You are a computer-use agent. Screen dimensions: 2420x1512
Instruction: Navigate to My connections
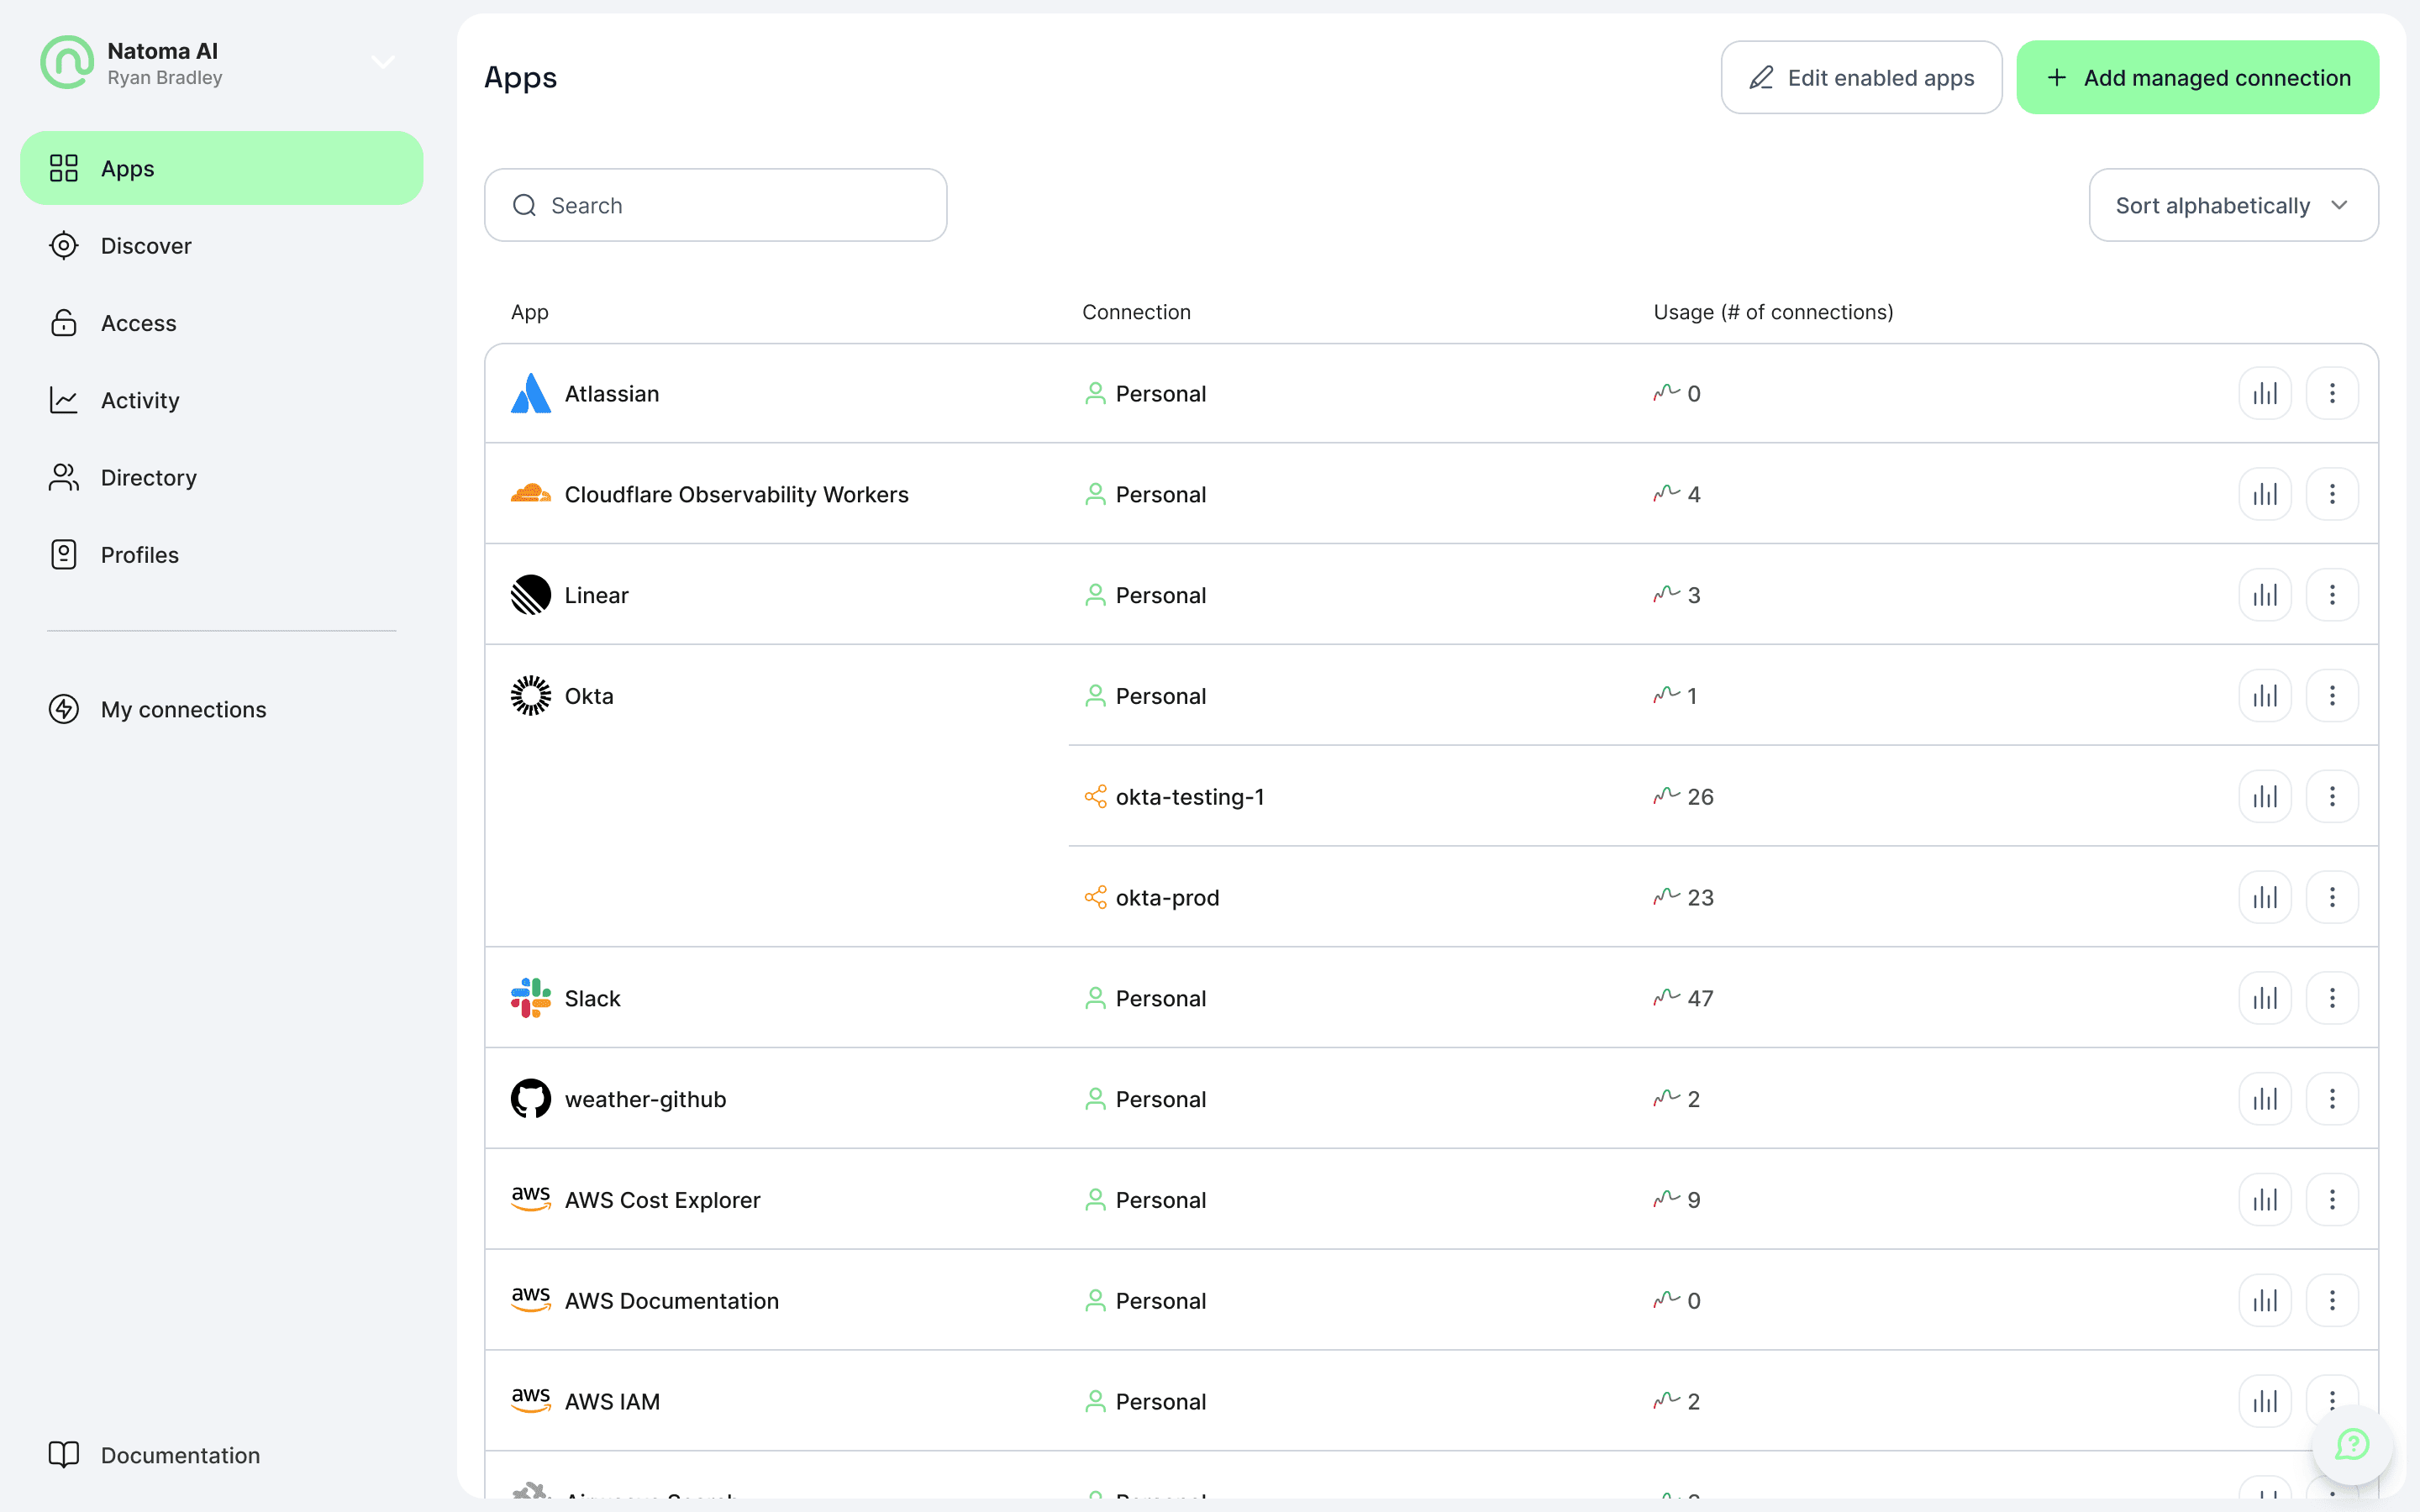click(183, 709)
